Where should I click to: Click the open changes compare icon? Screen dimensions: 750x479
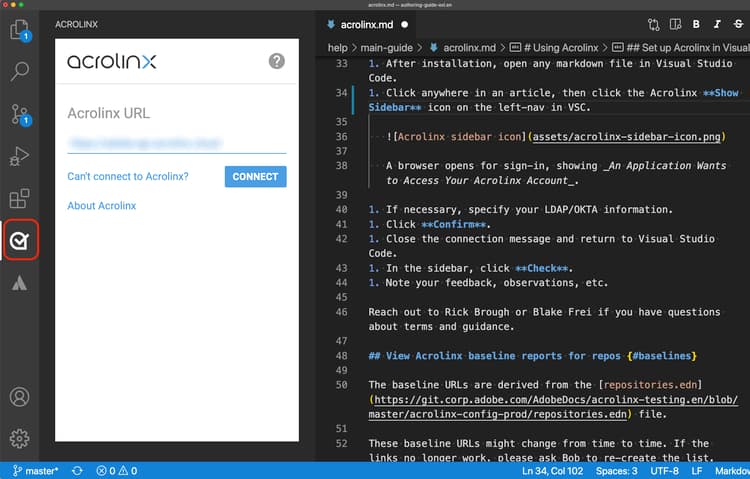pyautogui.click(x=653, y=24)
